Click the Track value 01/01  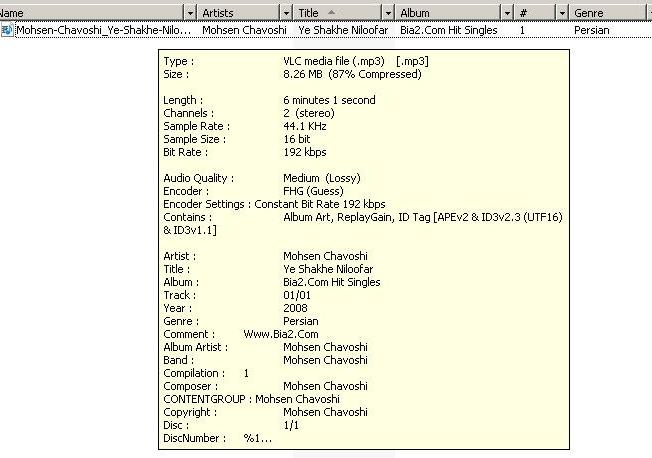[x=297, y=295]
